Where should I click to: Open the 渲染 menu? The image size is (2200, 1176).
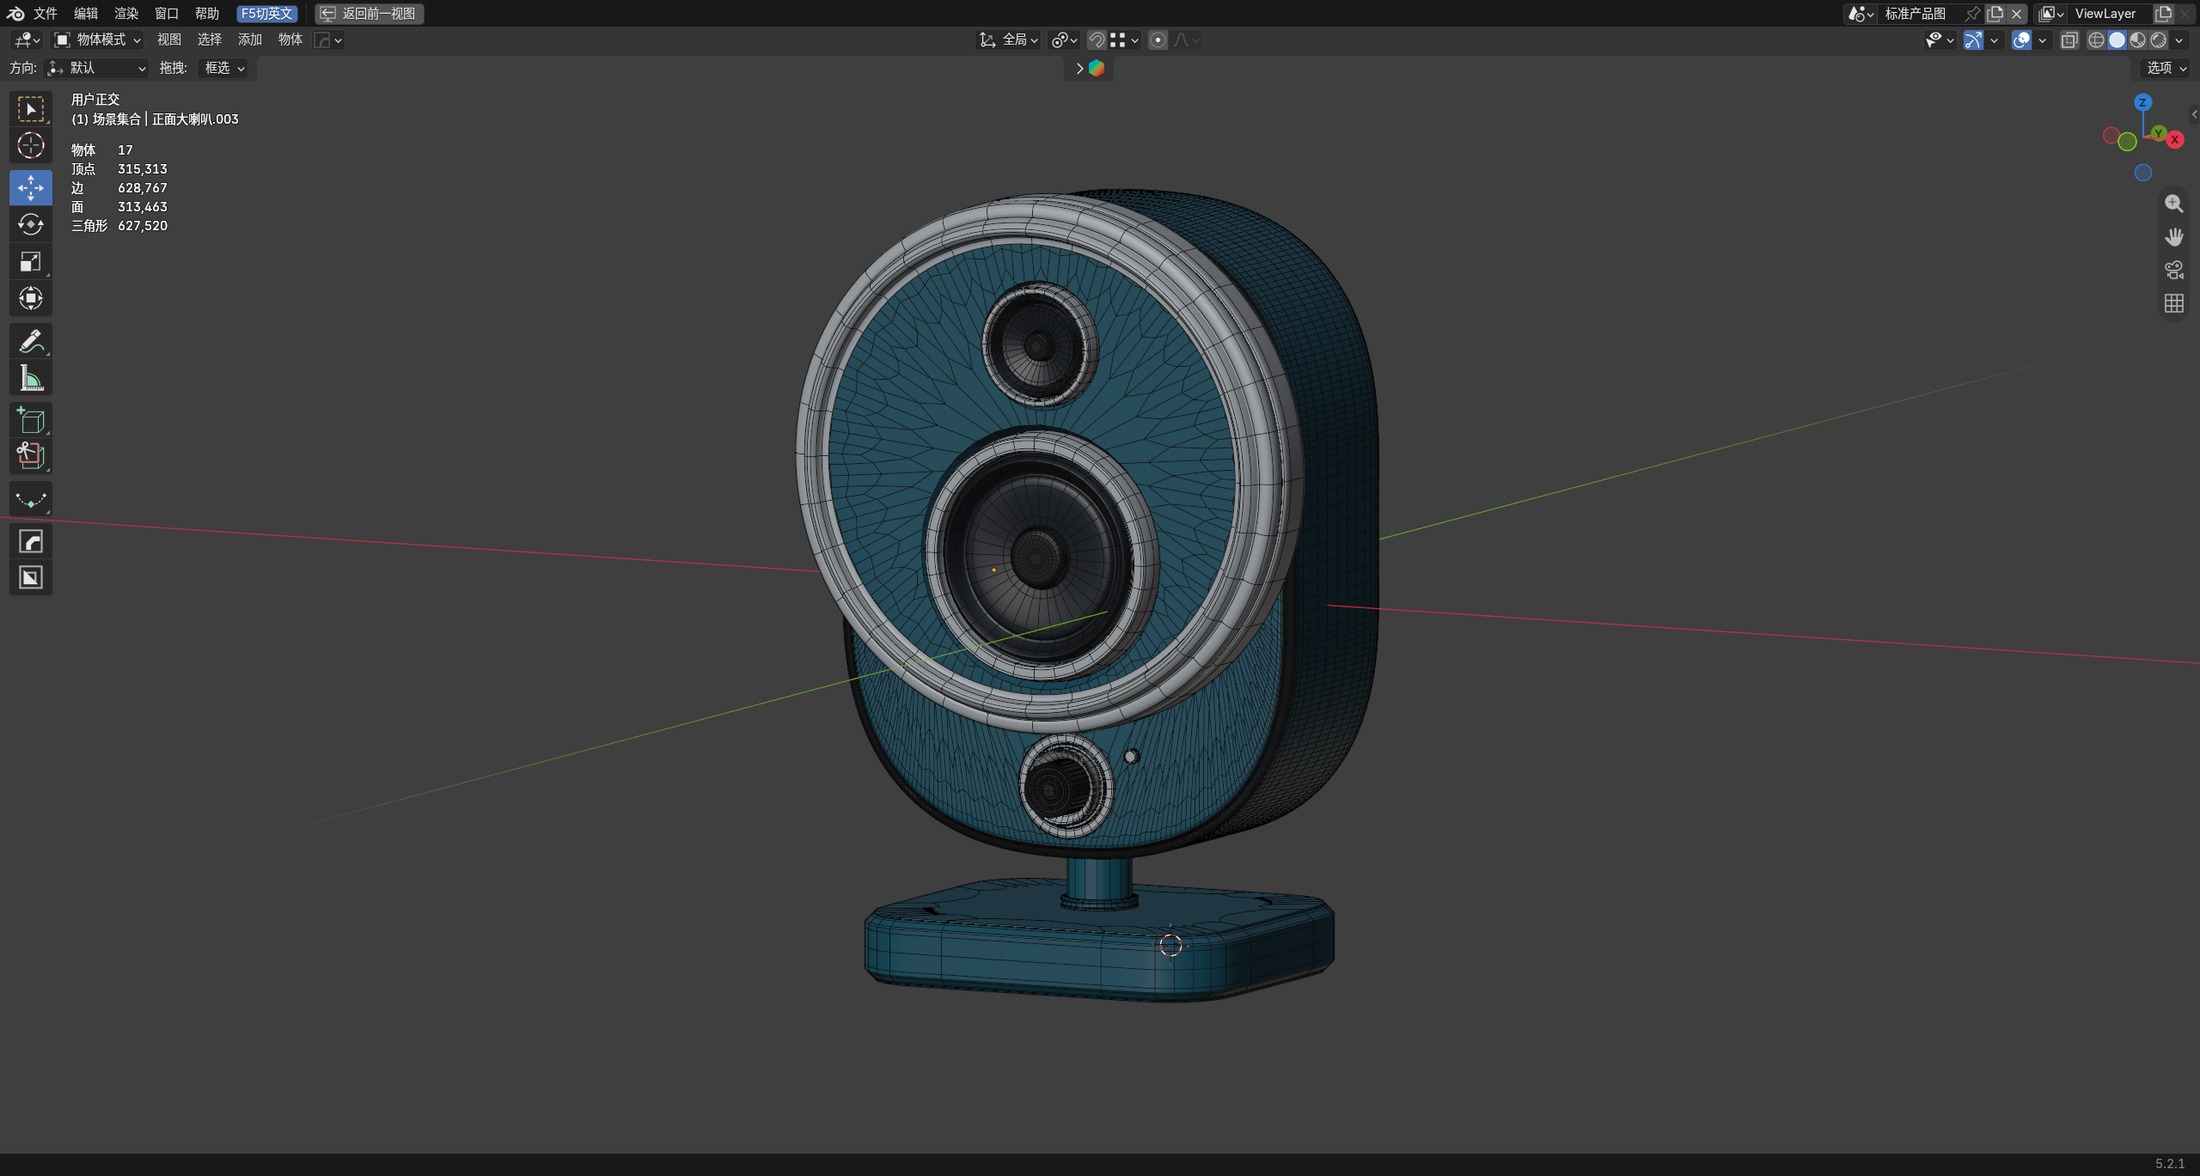pos(126,14)
